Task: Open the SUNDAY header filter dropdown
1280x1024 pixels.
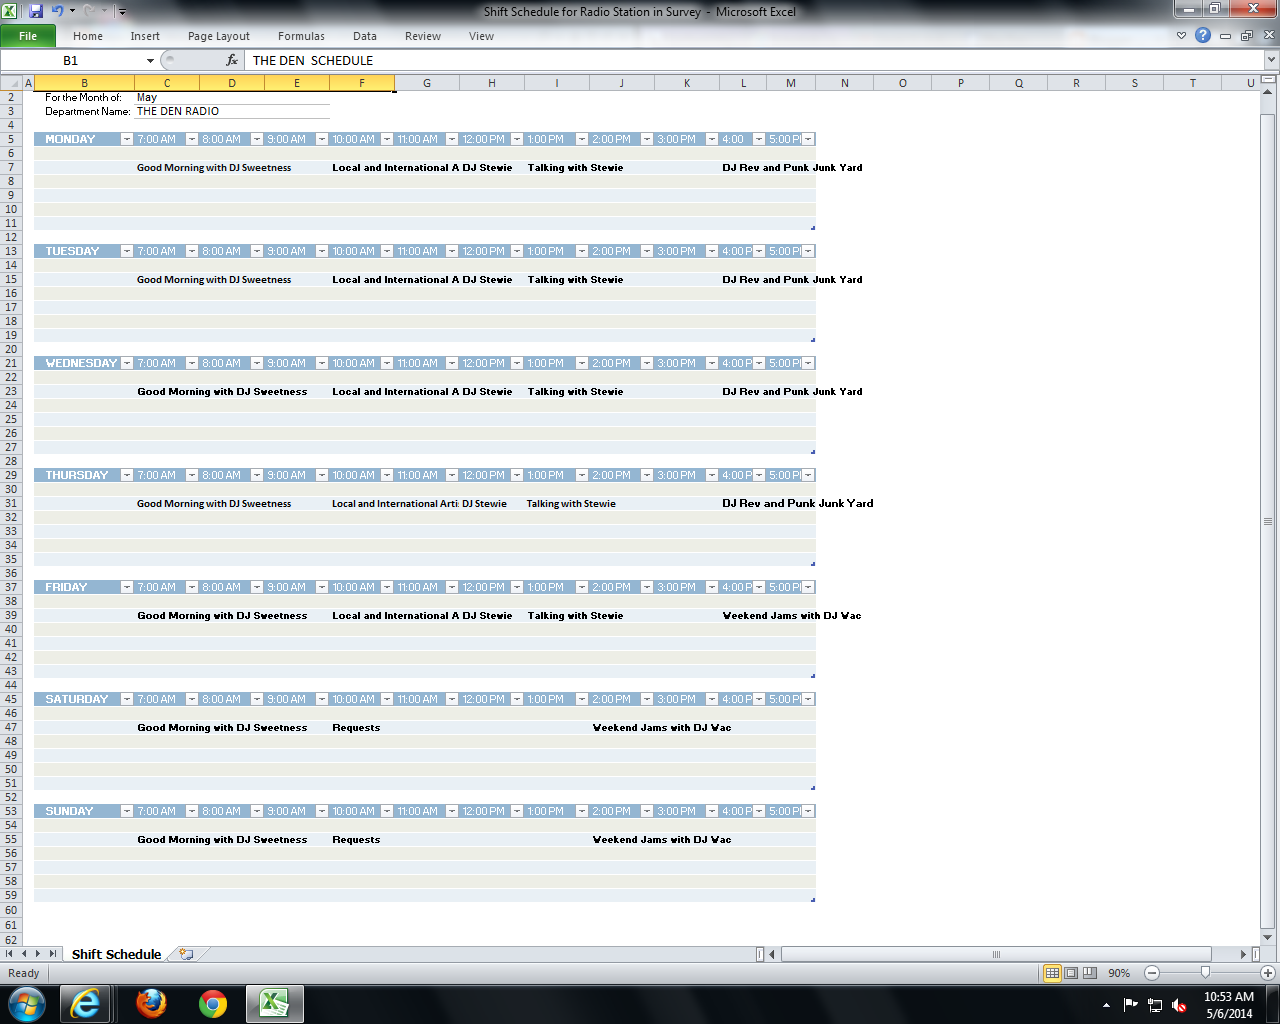Action: coord(126,811)
